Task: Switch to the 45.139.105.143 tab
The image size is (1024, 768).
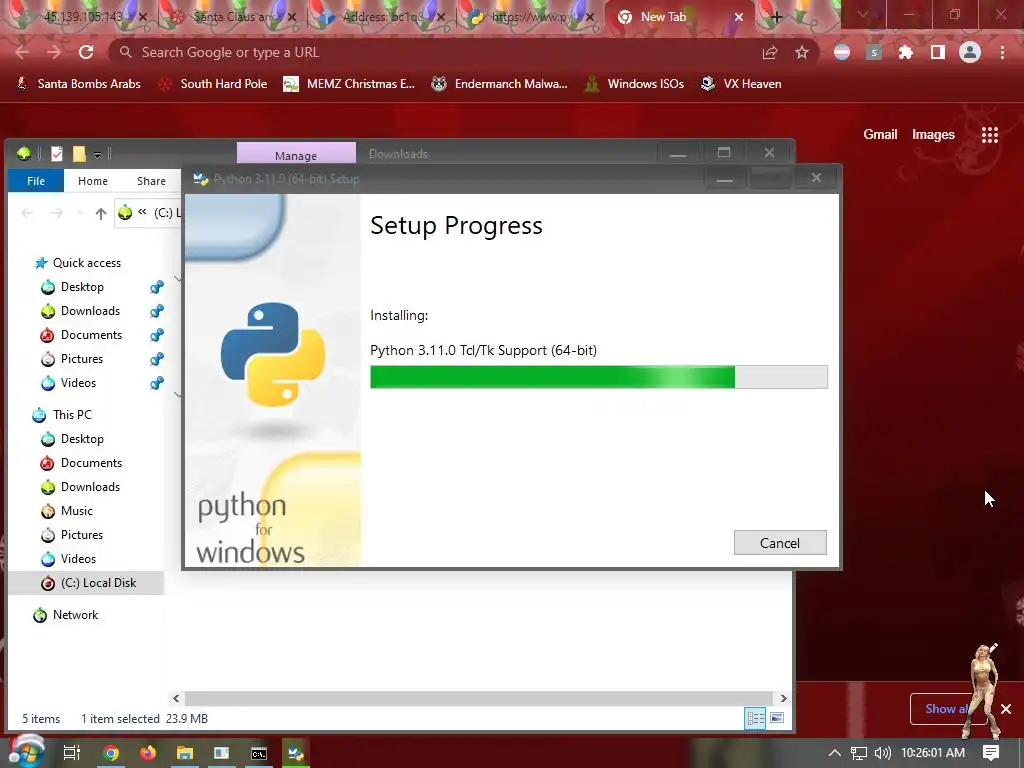Action: coord(83,17)
